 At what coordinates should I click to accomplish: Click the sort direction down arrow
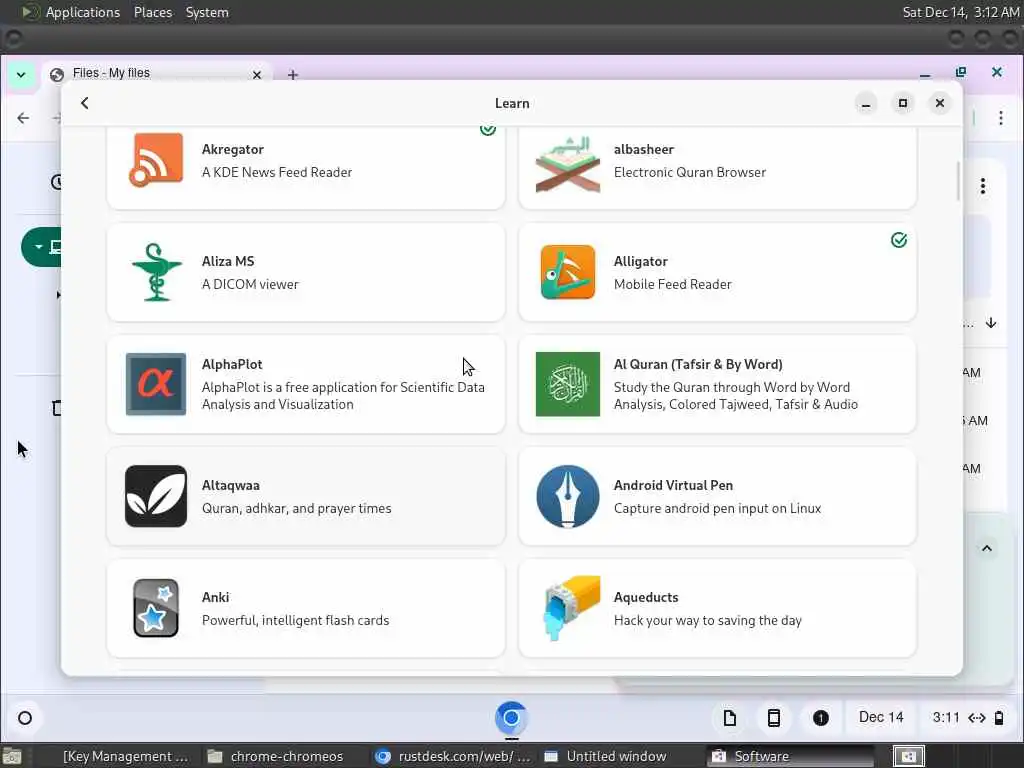pos(991,323)
